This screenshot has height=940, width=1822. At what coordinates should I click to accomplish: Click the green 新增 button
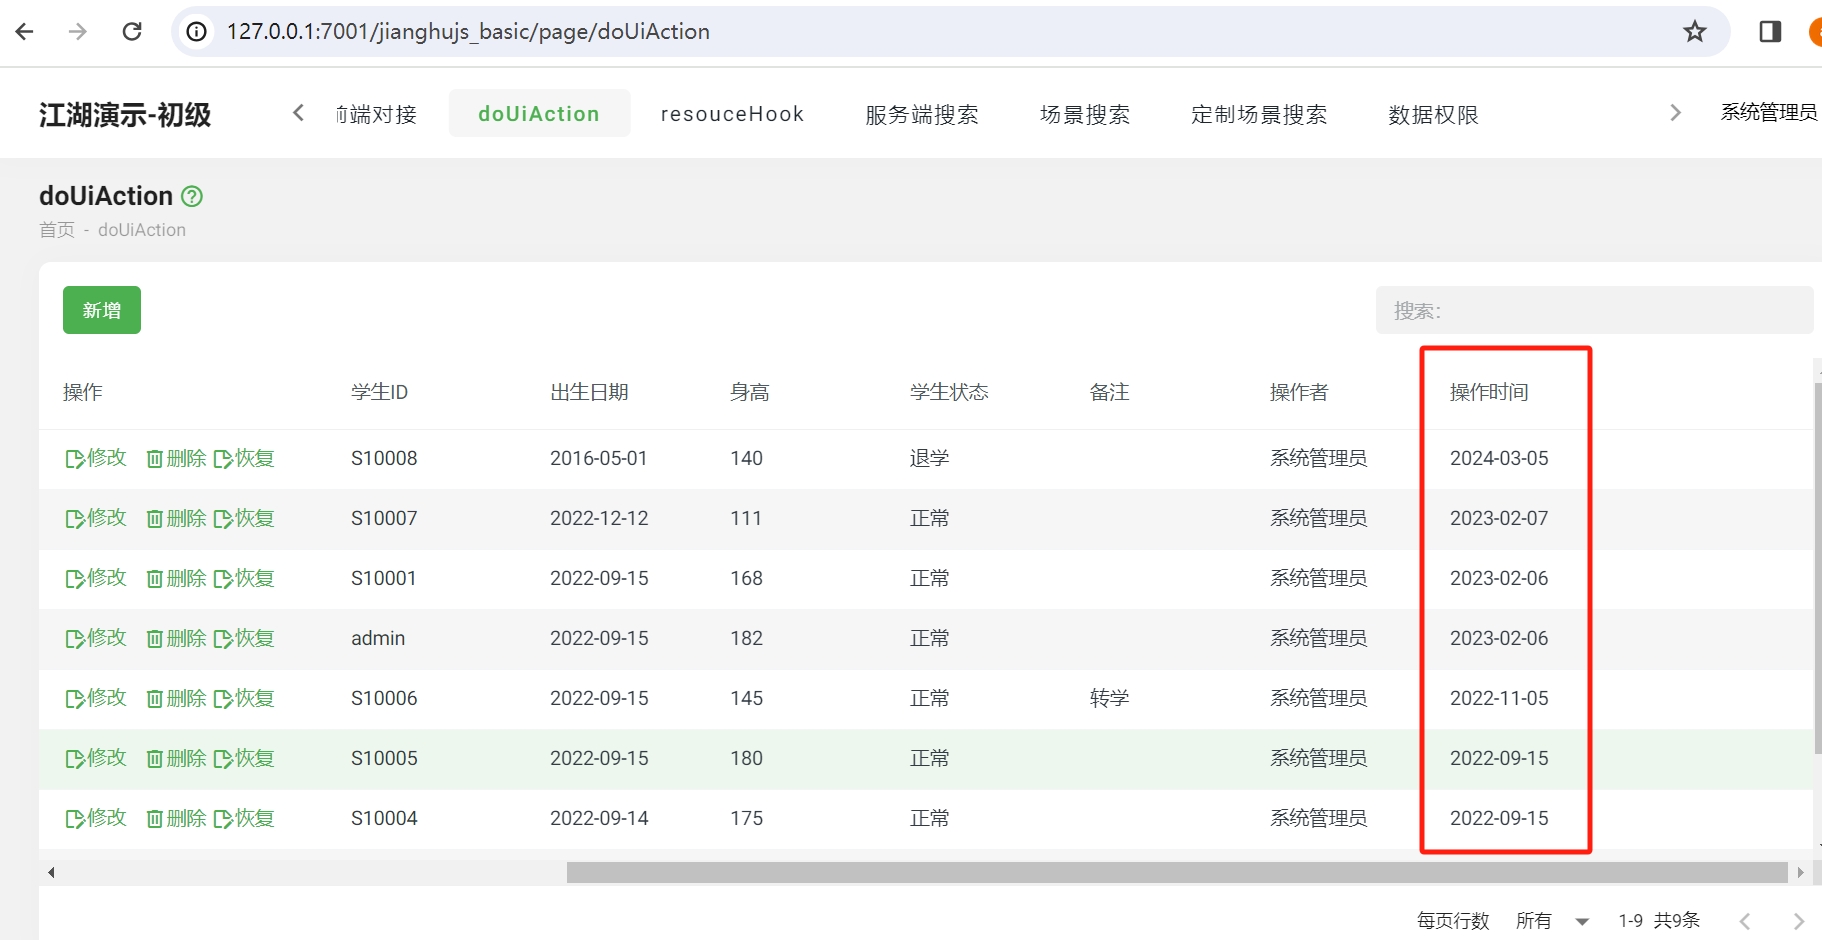tap(101, 310)
